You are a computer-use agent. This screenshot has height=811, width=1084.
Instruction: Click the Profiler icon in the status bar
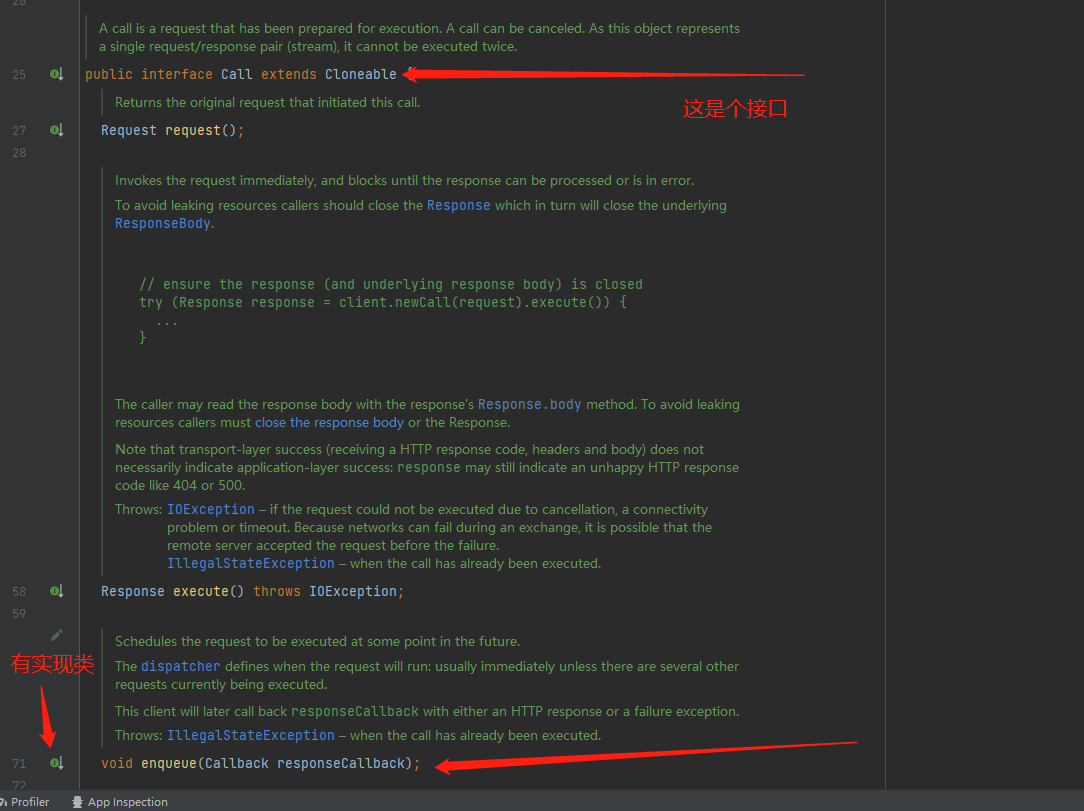(x=7, y=801)
